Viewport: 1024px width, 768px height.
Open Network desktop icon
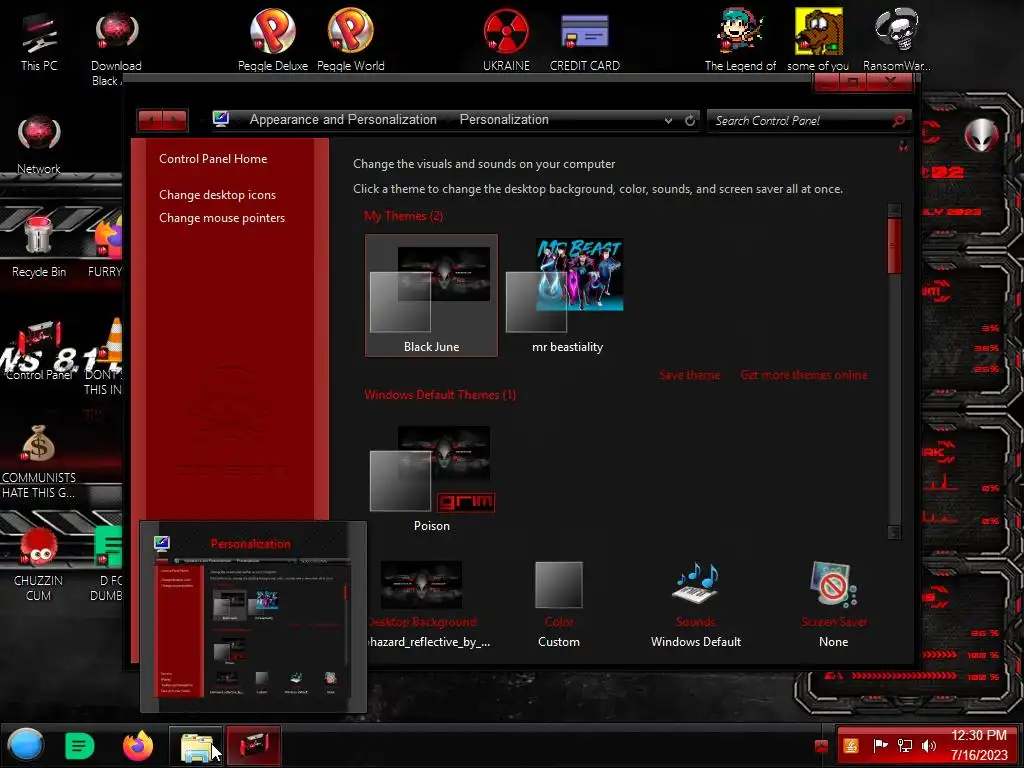(39, 145)
